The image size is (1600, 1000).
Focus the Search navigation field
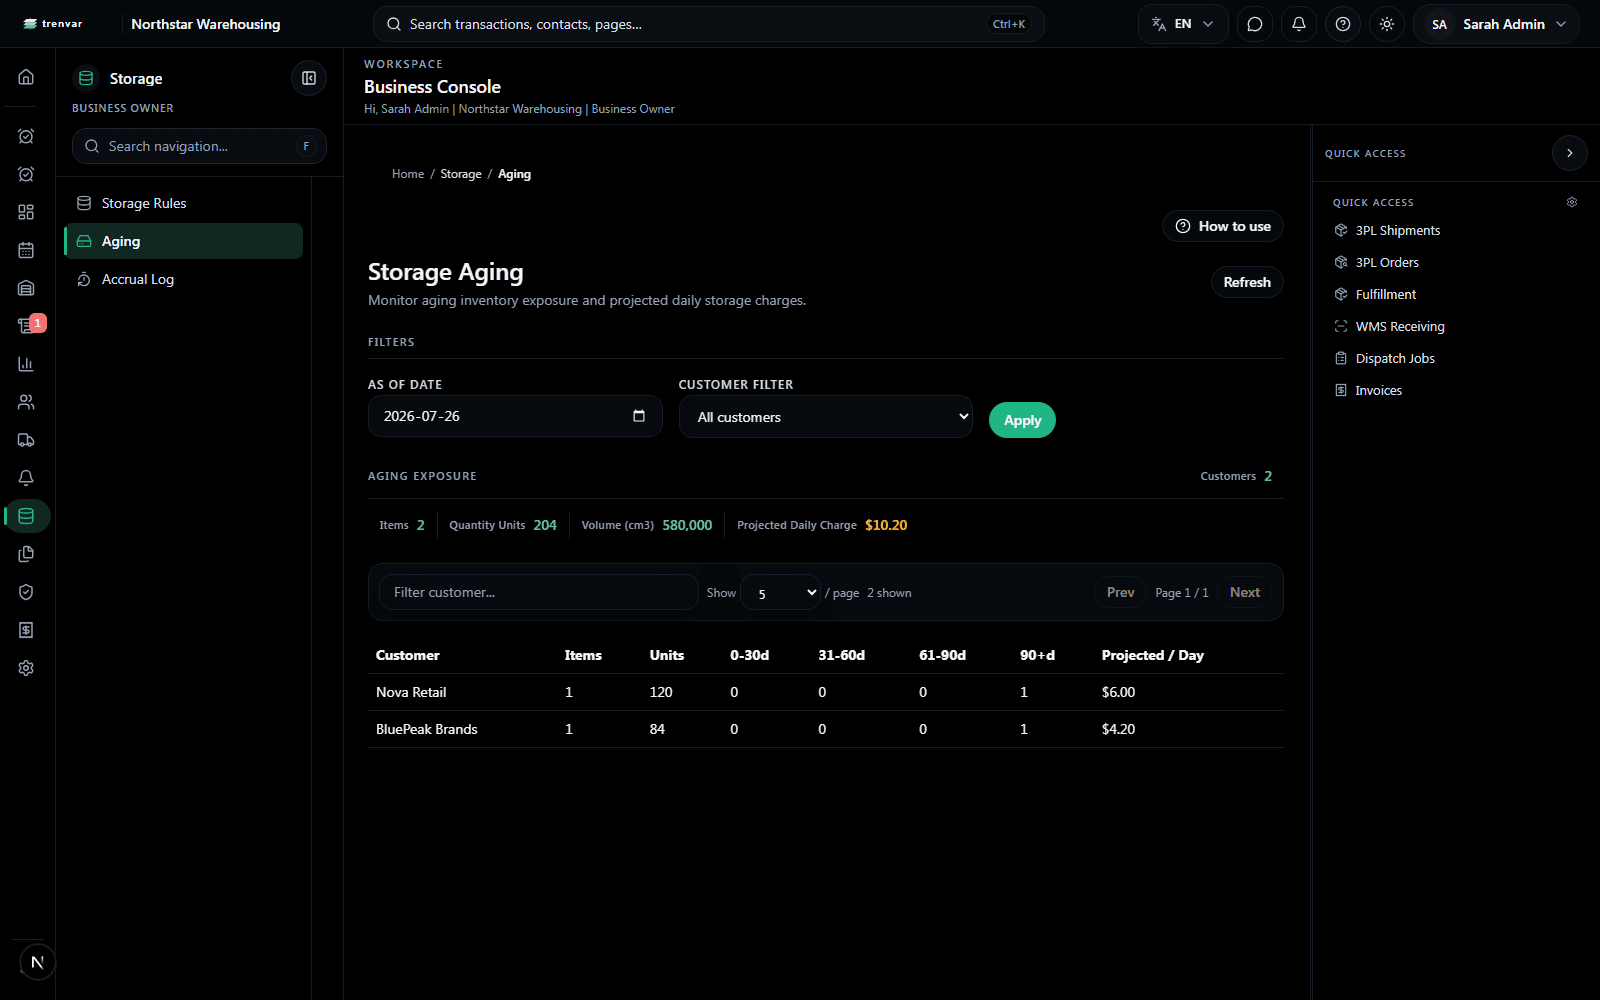199,146
